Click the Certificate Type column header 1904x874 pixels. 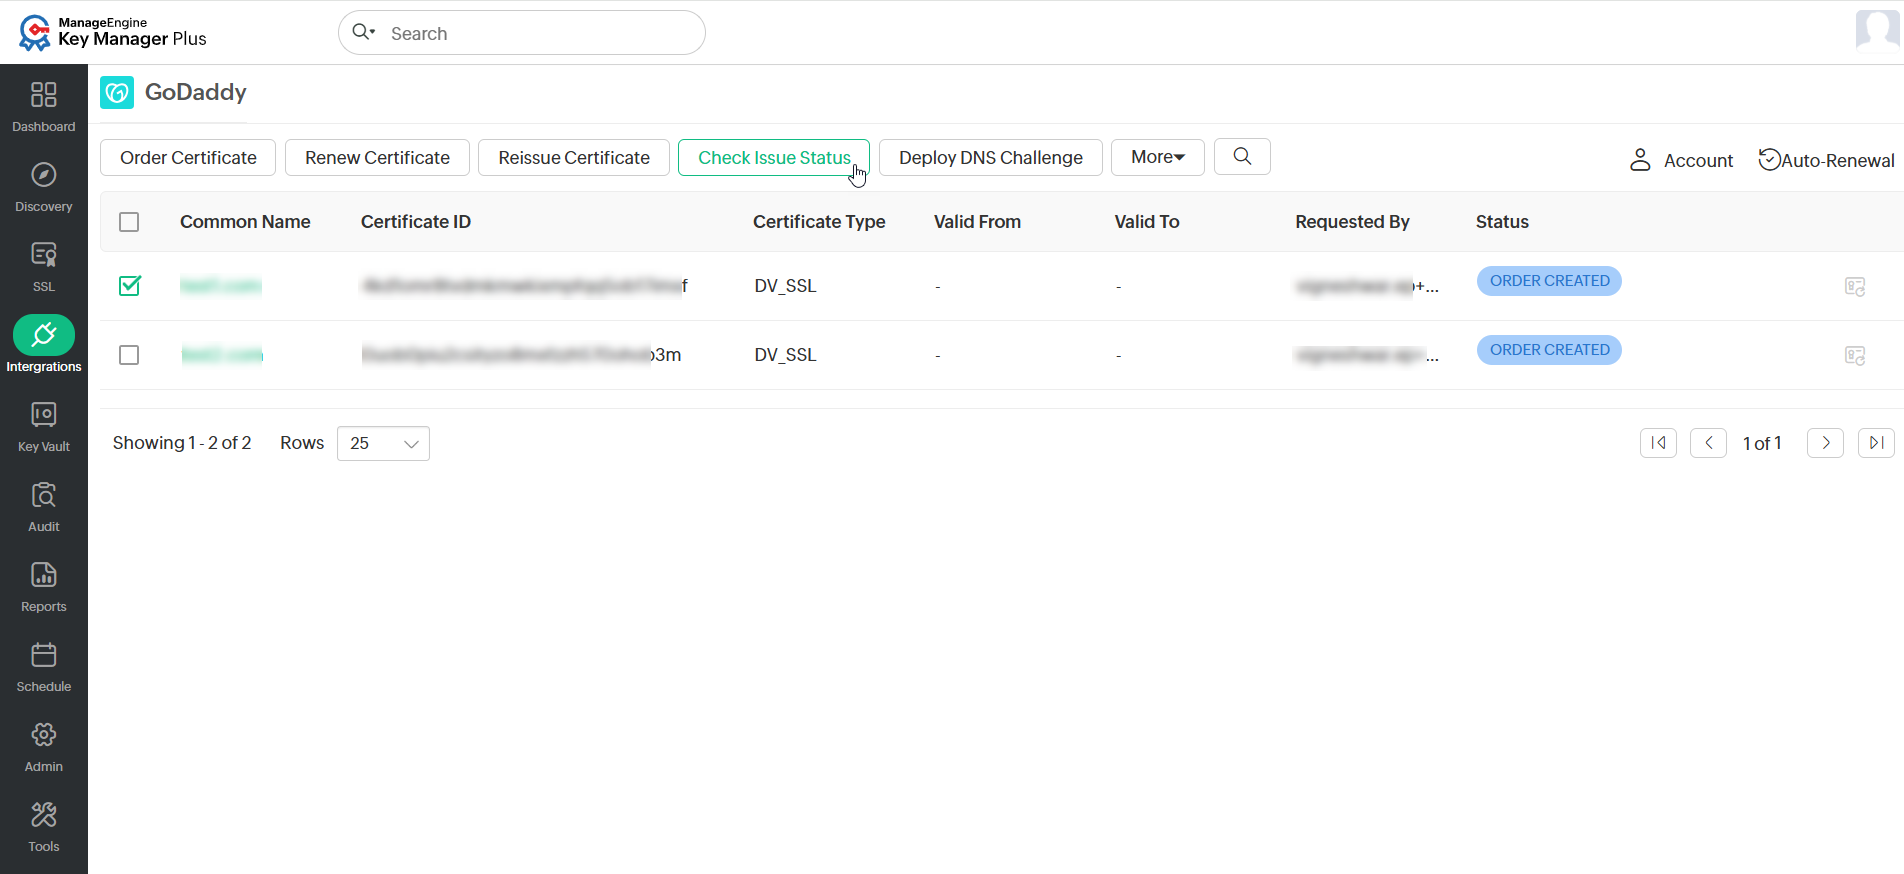819,222
